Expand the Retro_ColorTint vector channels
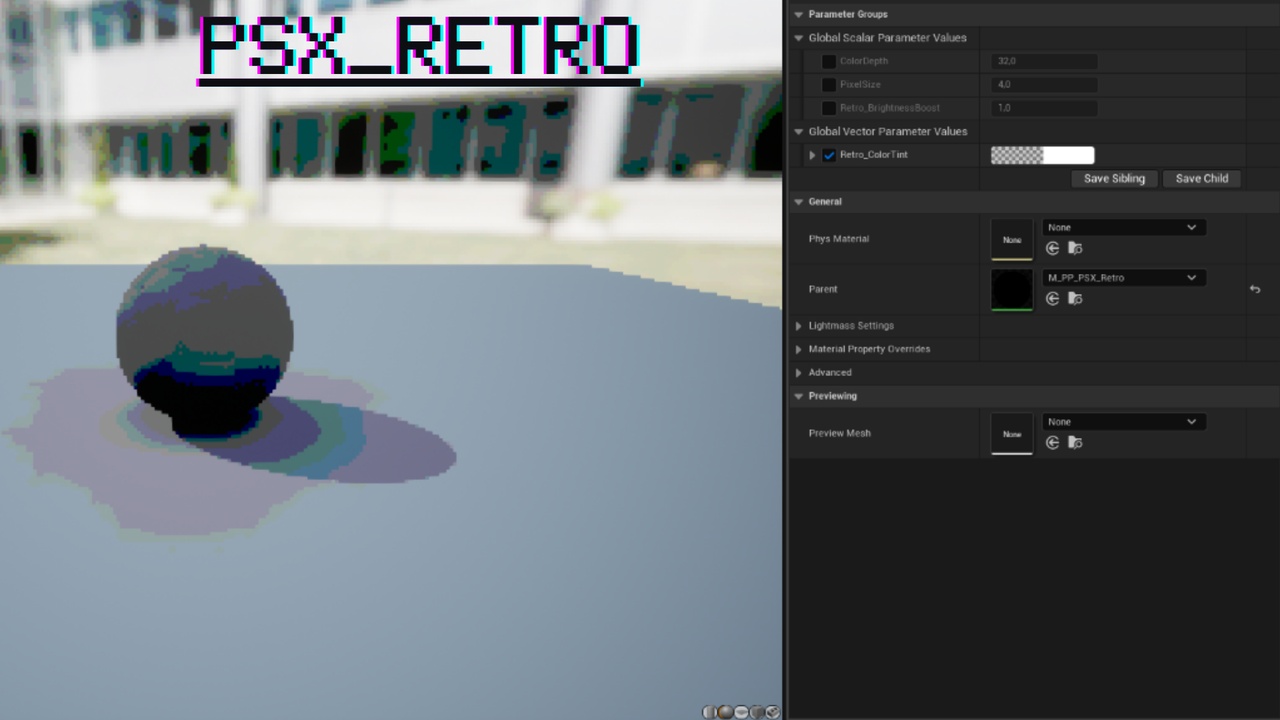The width and height of the screenshot is (1280, 720). click(813, 155)
